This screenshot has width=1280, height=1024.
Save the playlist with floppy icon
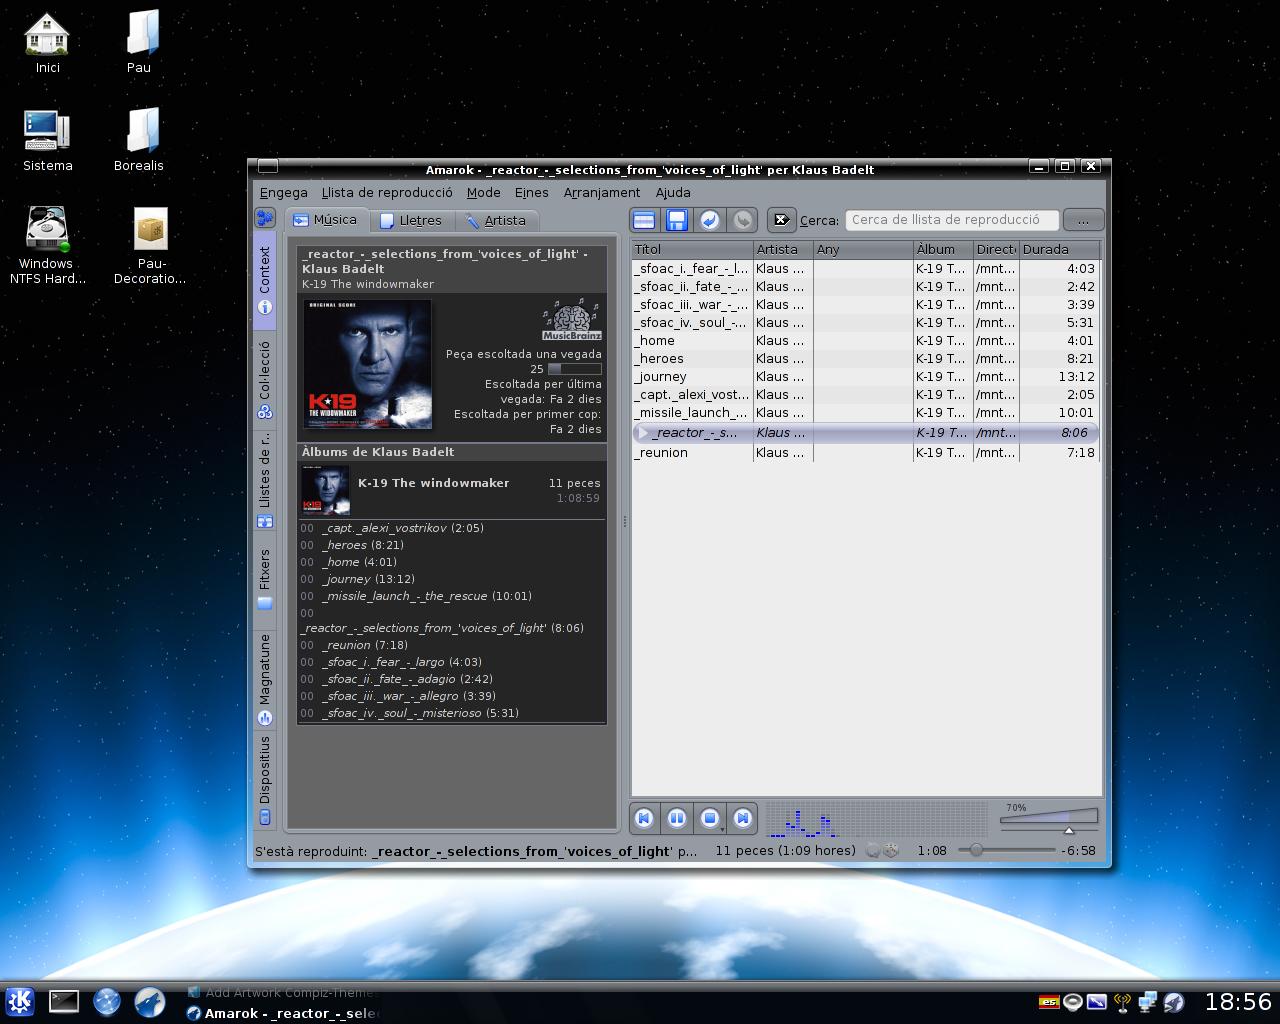click(677, 220)
